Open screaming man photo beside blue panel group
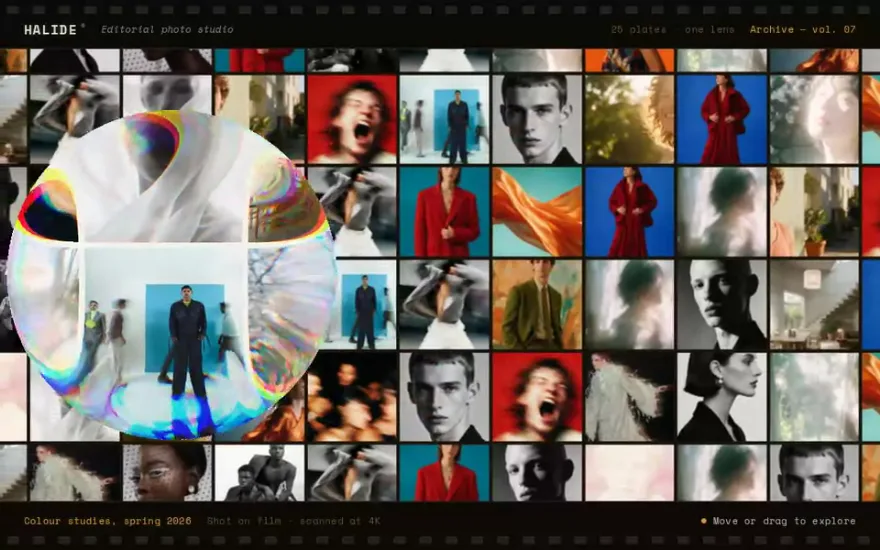880x550 pixels. click(x=352, y=120)
